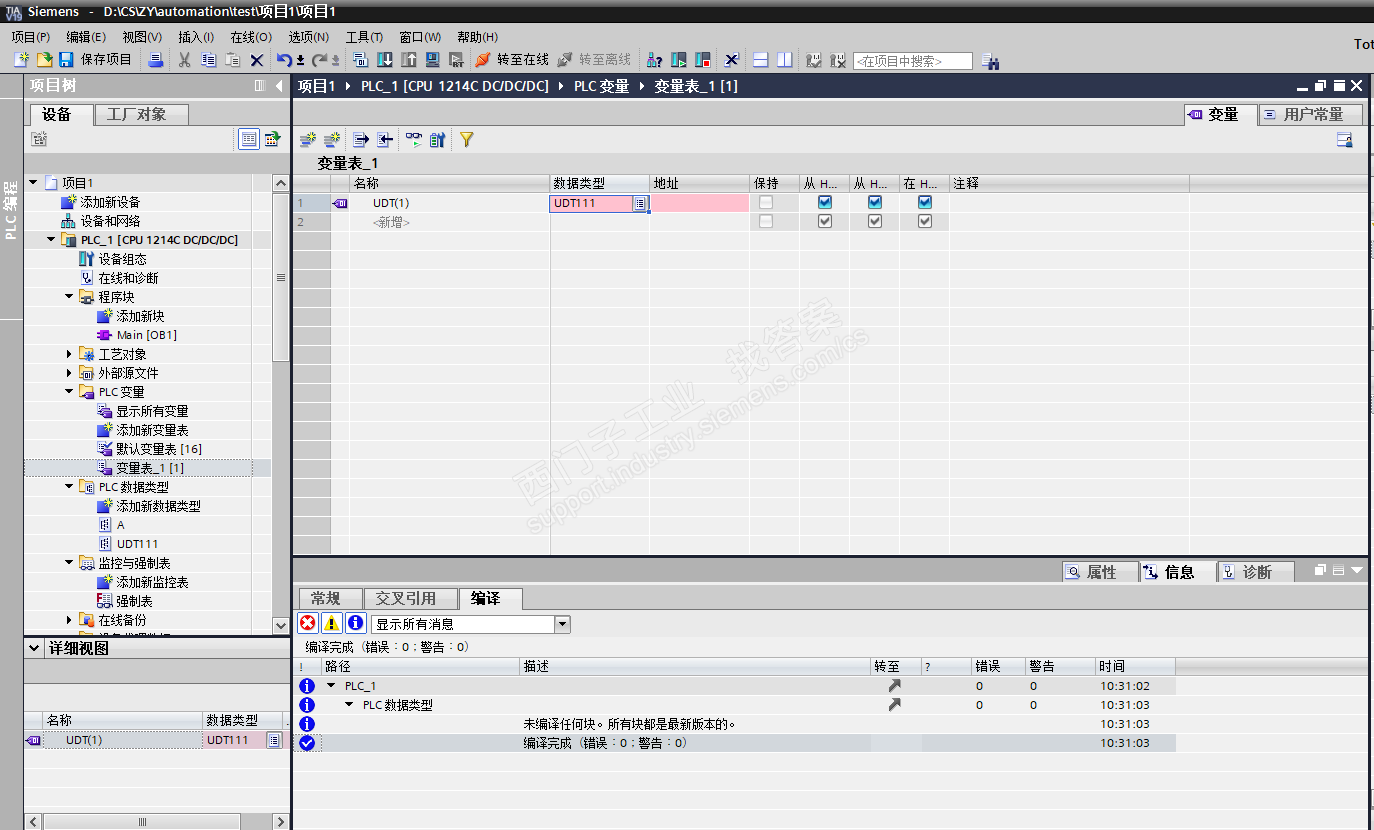
Task: Click the Accessible devices icon with question mark
Action: point(655,60)
